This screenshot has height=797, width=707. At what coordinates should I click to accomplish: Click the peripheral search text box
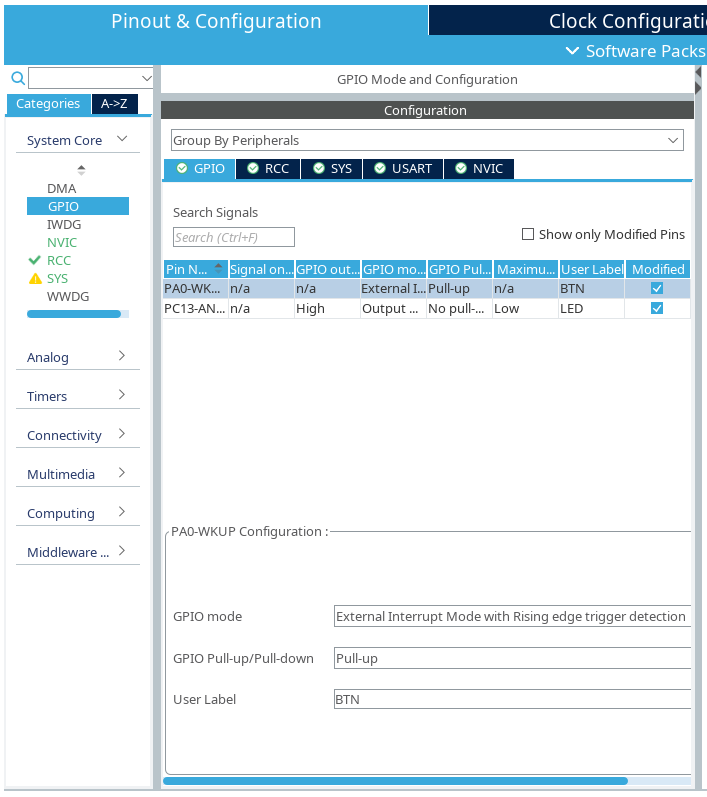coord(84,78)
